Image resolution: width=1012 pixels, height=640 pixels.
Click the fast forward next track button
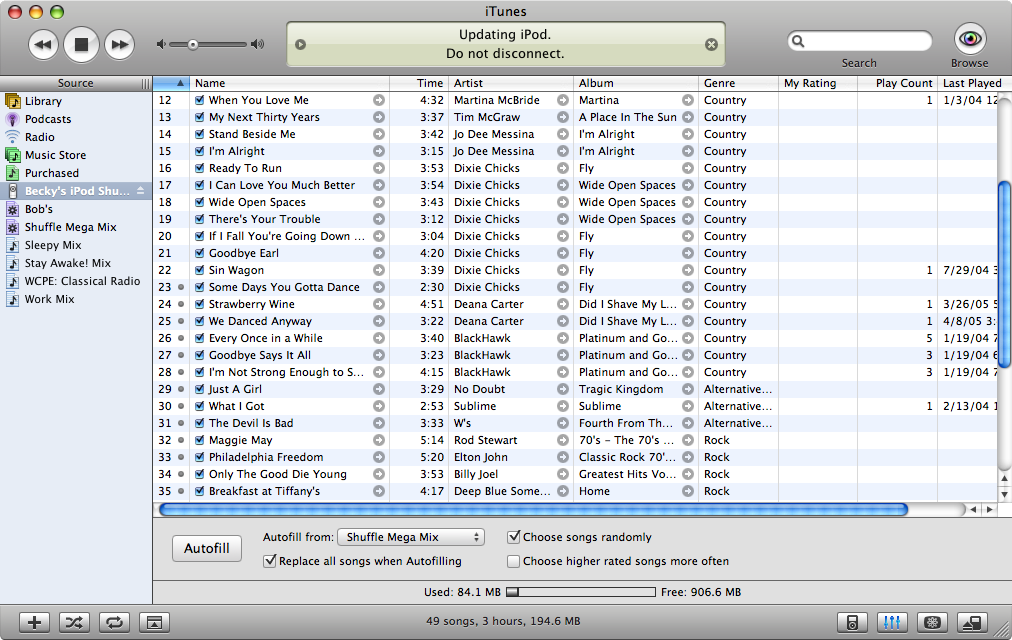click(119, 45)
